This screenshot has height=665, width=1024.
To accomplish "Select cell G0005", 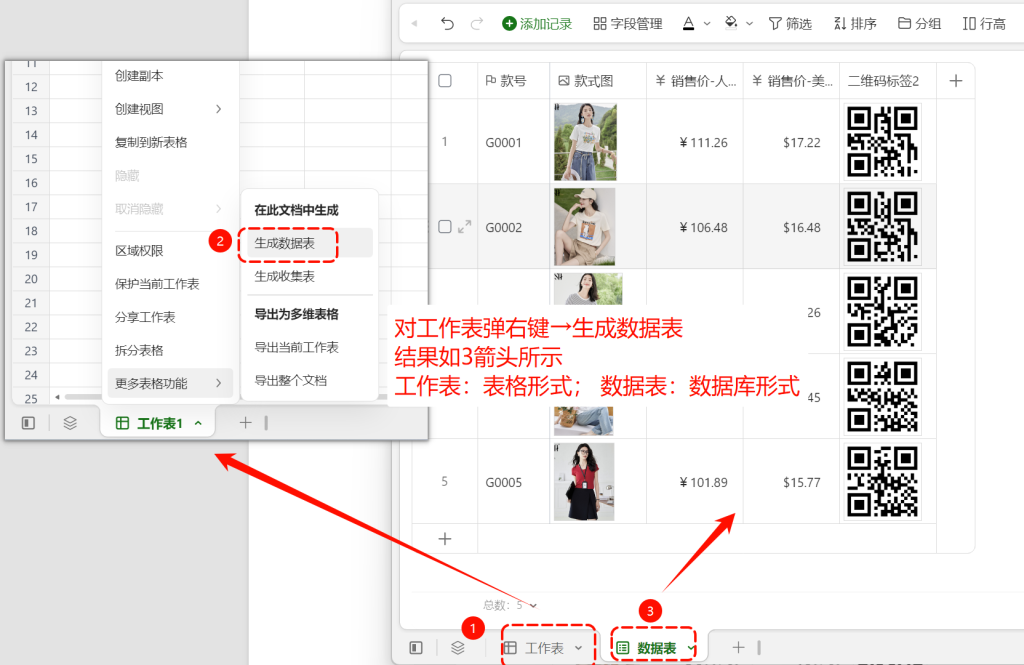I will pyautogui.click(x=513, y=482).
